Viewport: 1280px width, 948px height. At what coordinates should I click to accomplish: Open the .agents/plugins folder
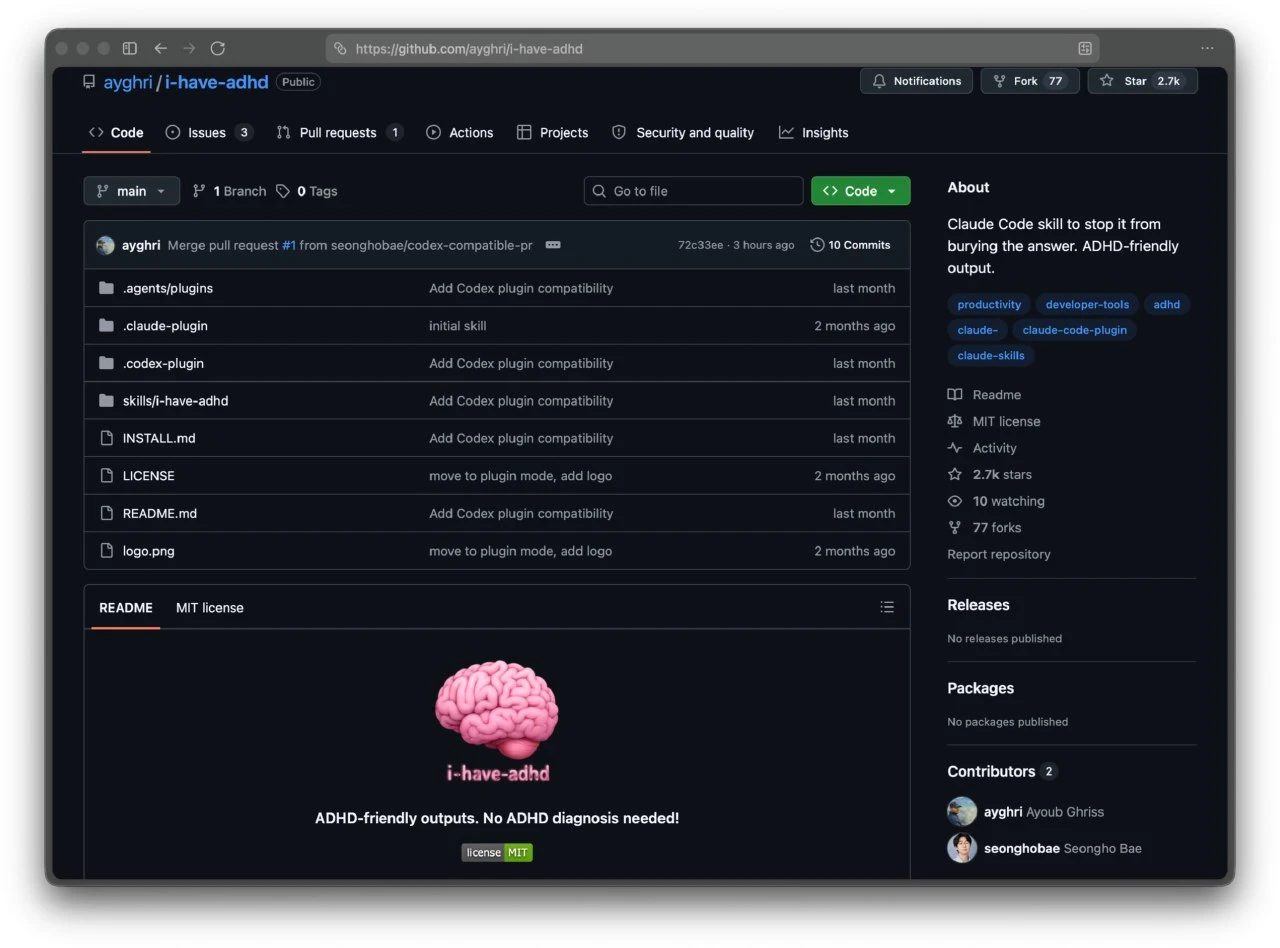click(x=168, y=288)
